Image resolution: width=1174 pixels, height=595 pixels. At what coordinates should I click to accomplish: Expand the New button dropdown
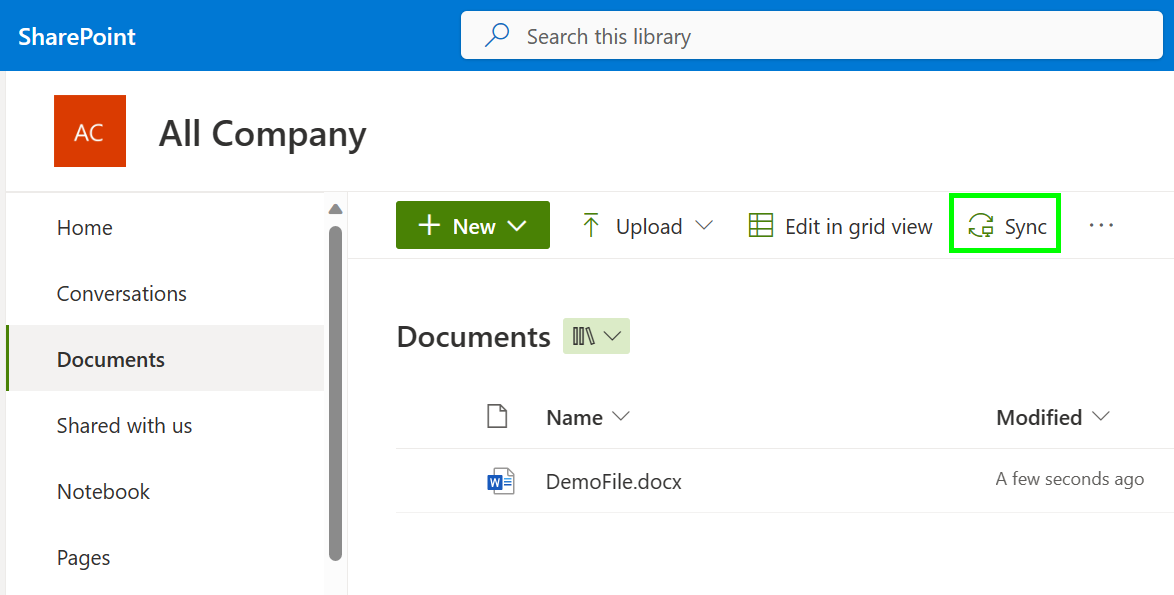click(x=517, y=226)
